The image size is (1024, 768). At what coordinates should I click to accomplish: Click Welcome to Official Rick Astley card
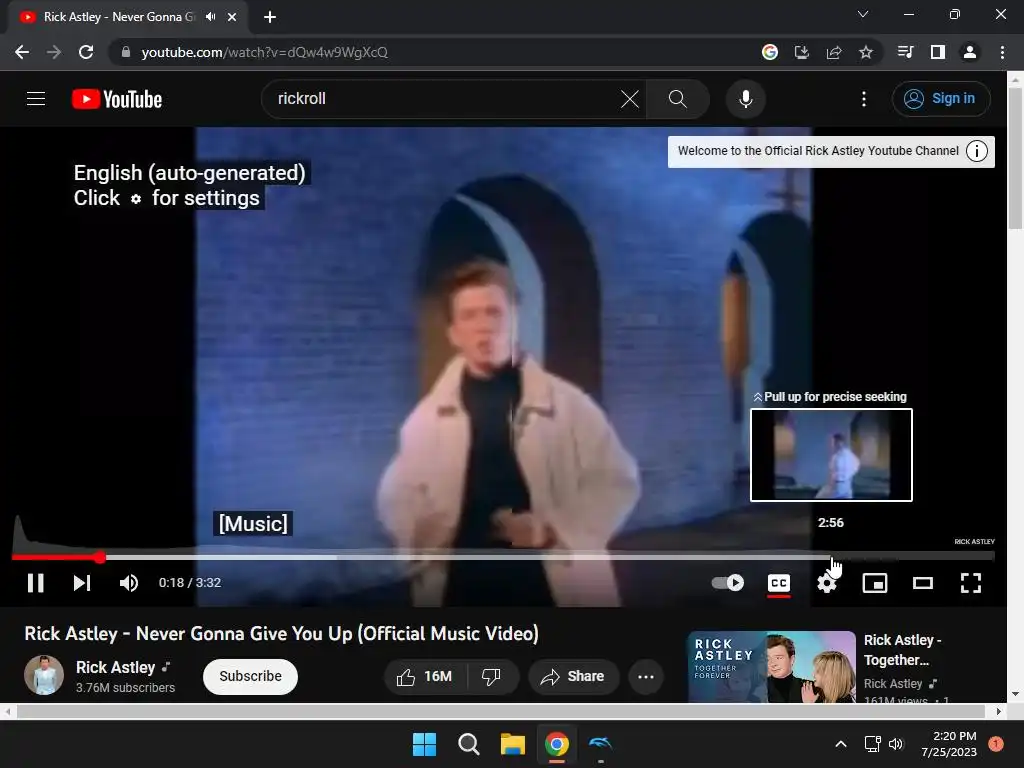818,152
